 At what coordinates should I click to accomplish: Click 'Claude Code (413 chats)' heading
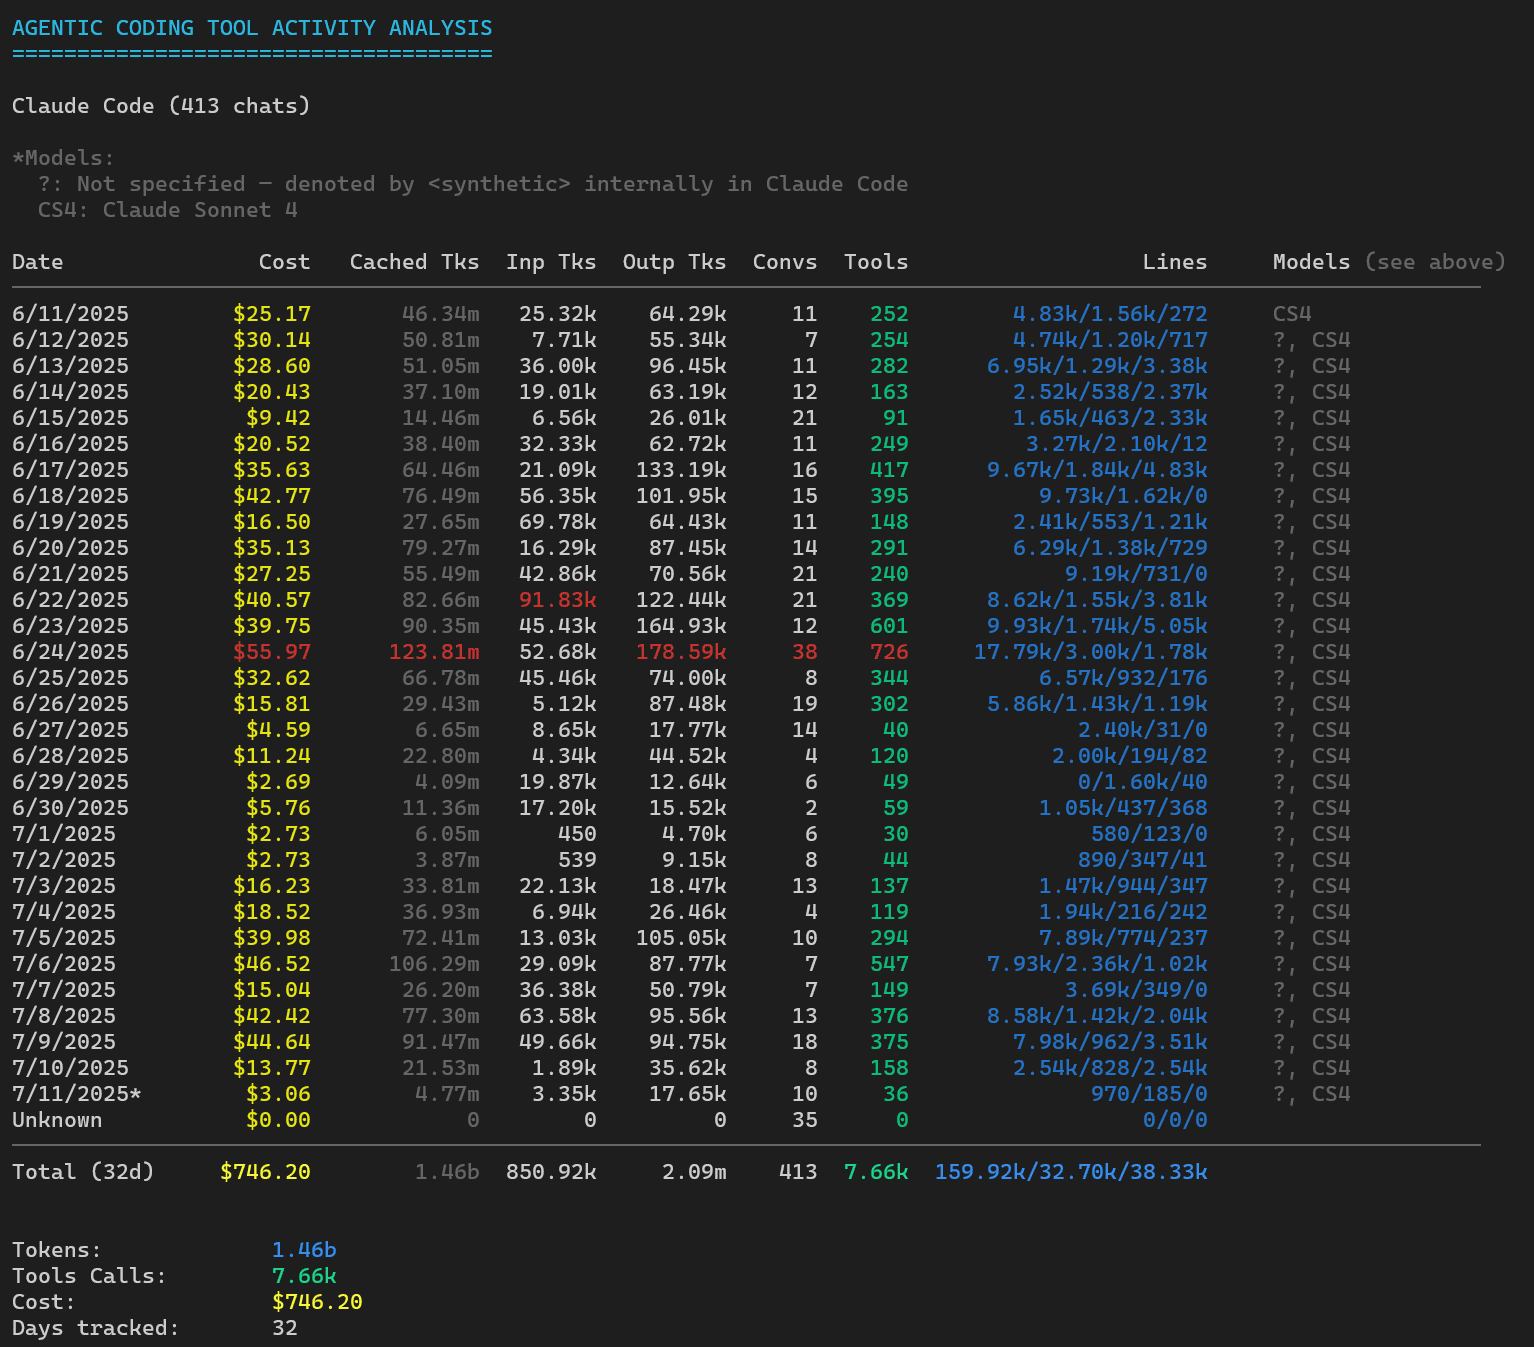point(161,106)
